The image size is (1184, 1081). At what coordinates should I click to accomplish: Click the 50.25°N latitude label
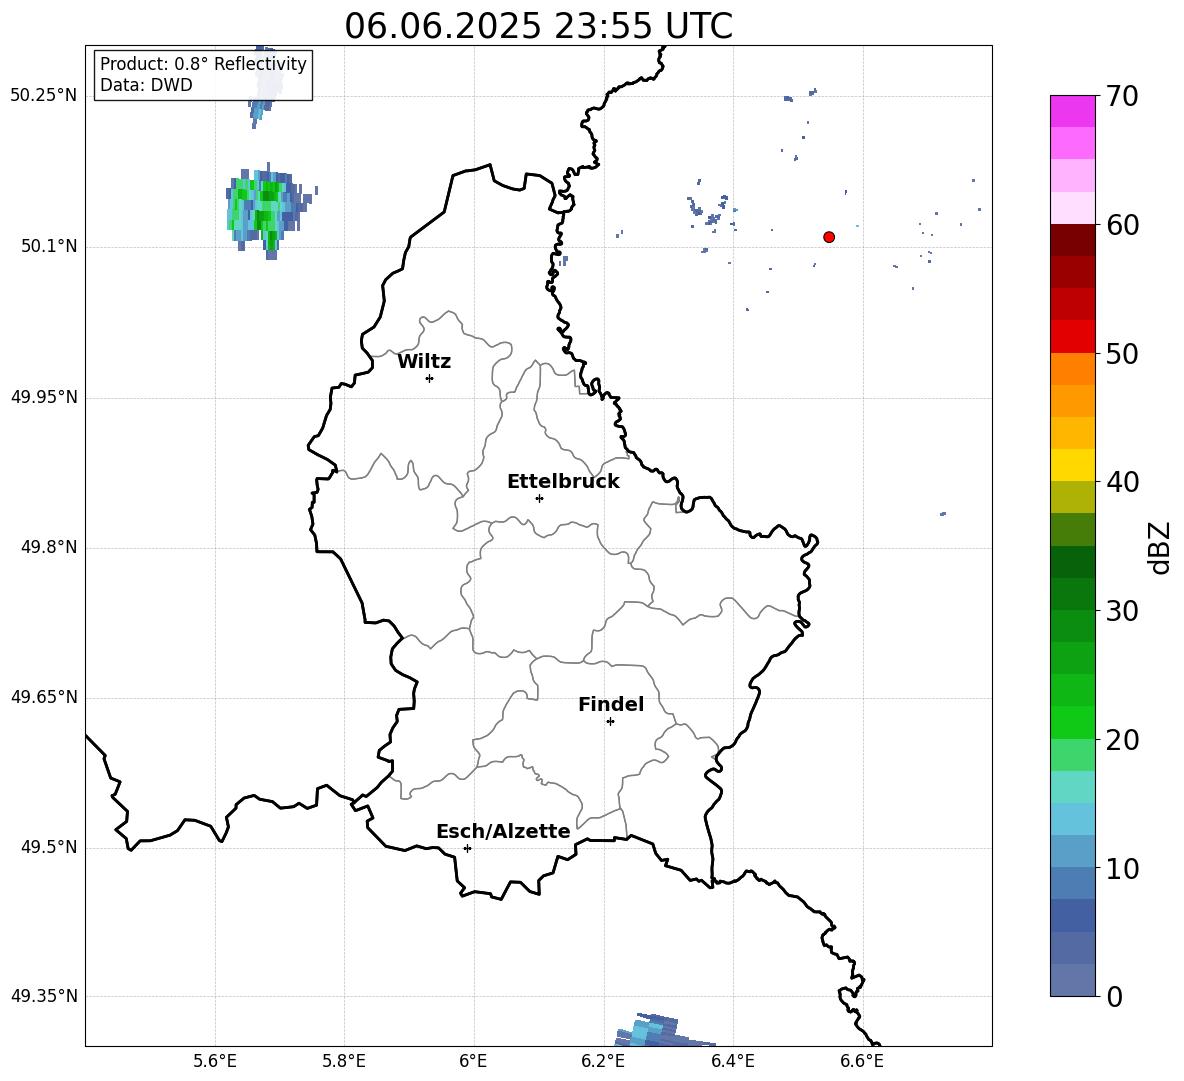click(x=44, y=95)
